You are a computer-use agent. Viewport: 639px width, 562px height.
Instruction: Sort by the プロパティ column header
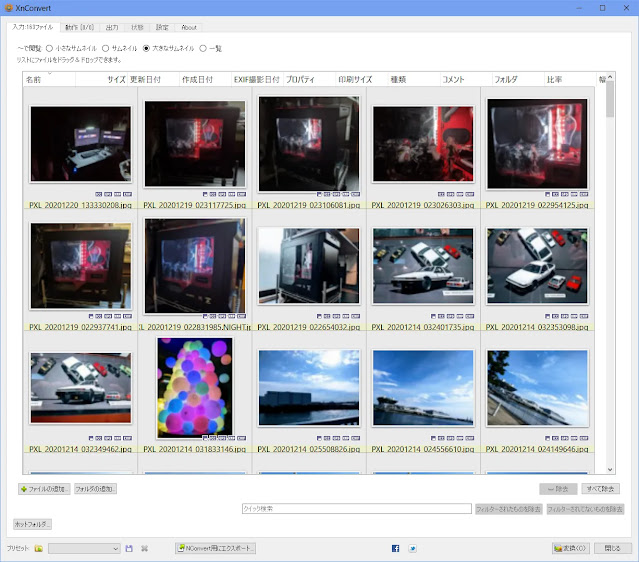[x=310, y=79]
